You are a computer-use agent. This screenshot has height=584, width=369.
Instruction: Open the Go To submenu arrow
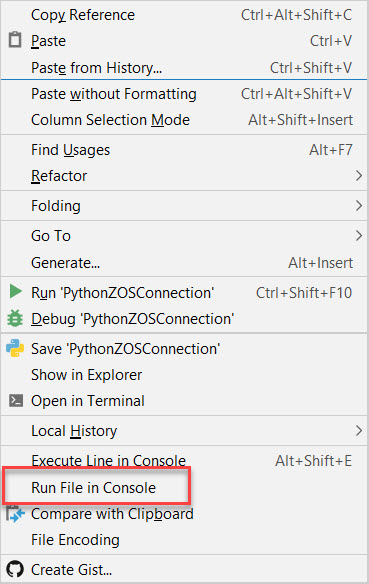pos(359,235)
